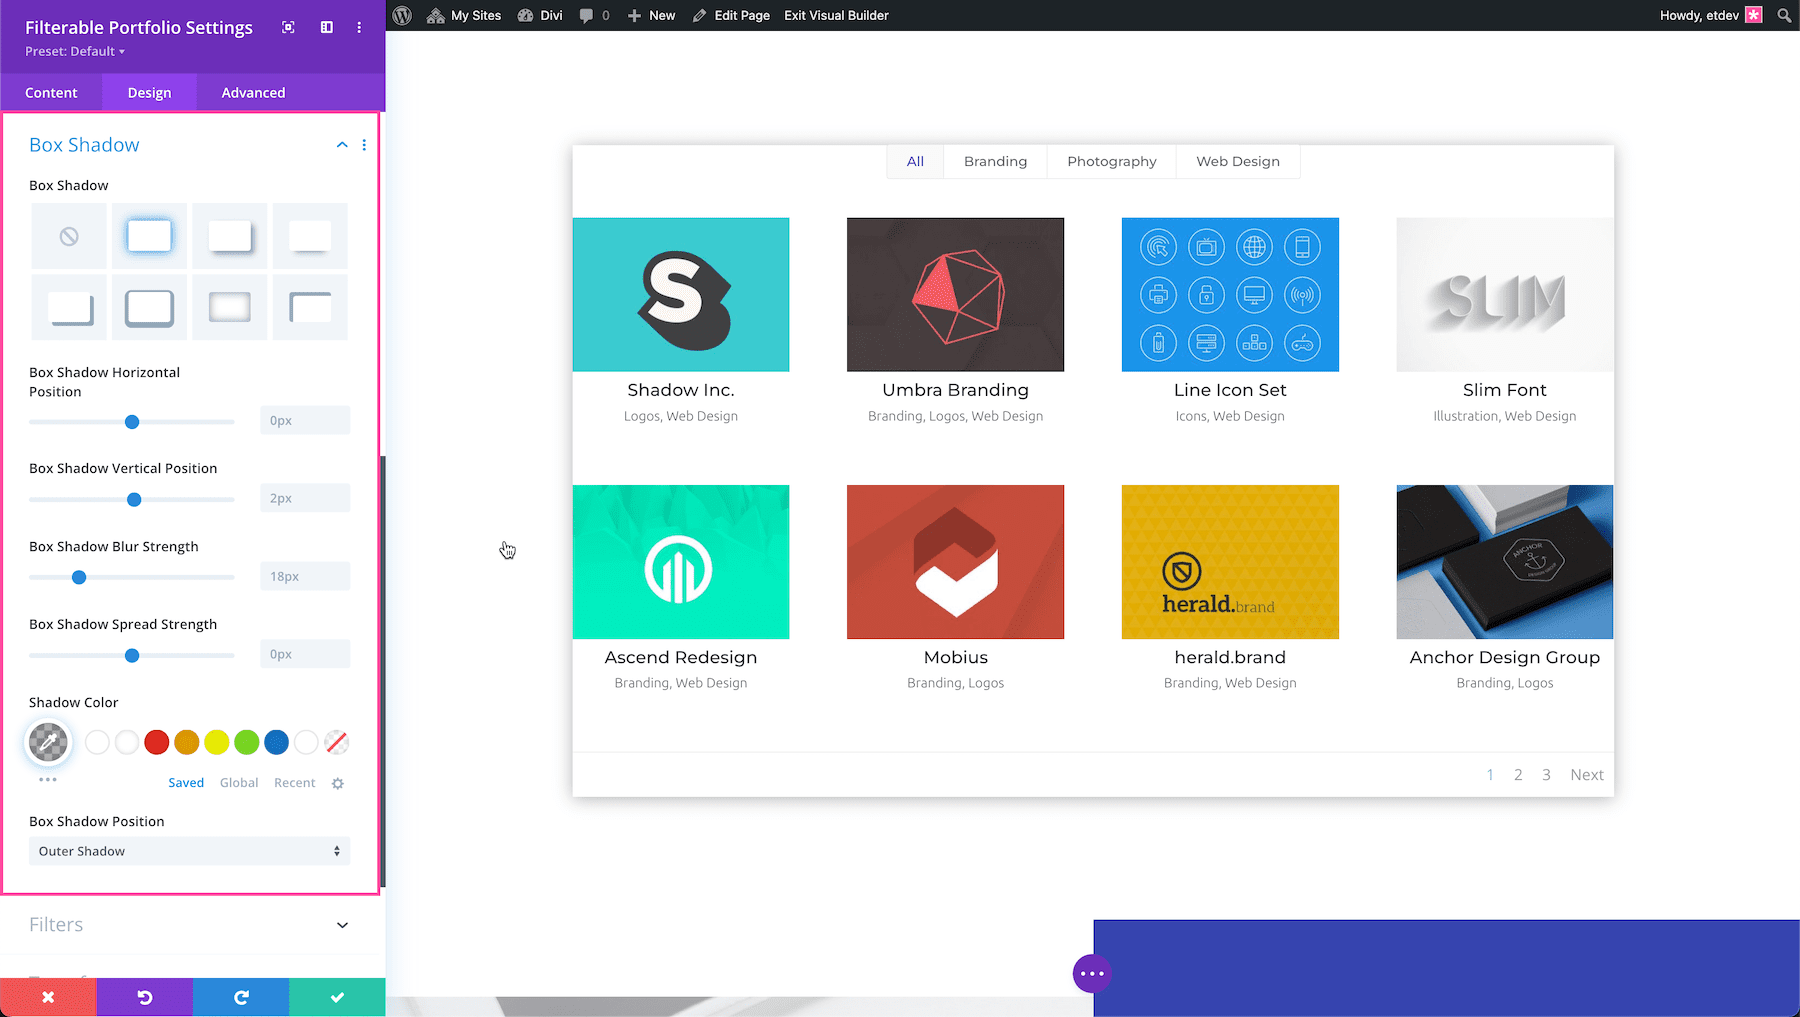Open the purple builder options dots button
Image resolution: width=1800 pixels, height=1017 pixels.
pos(1092,973)
